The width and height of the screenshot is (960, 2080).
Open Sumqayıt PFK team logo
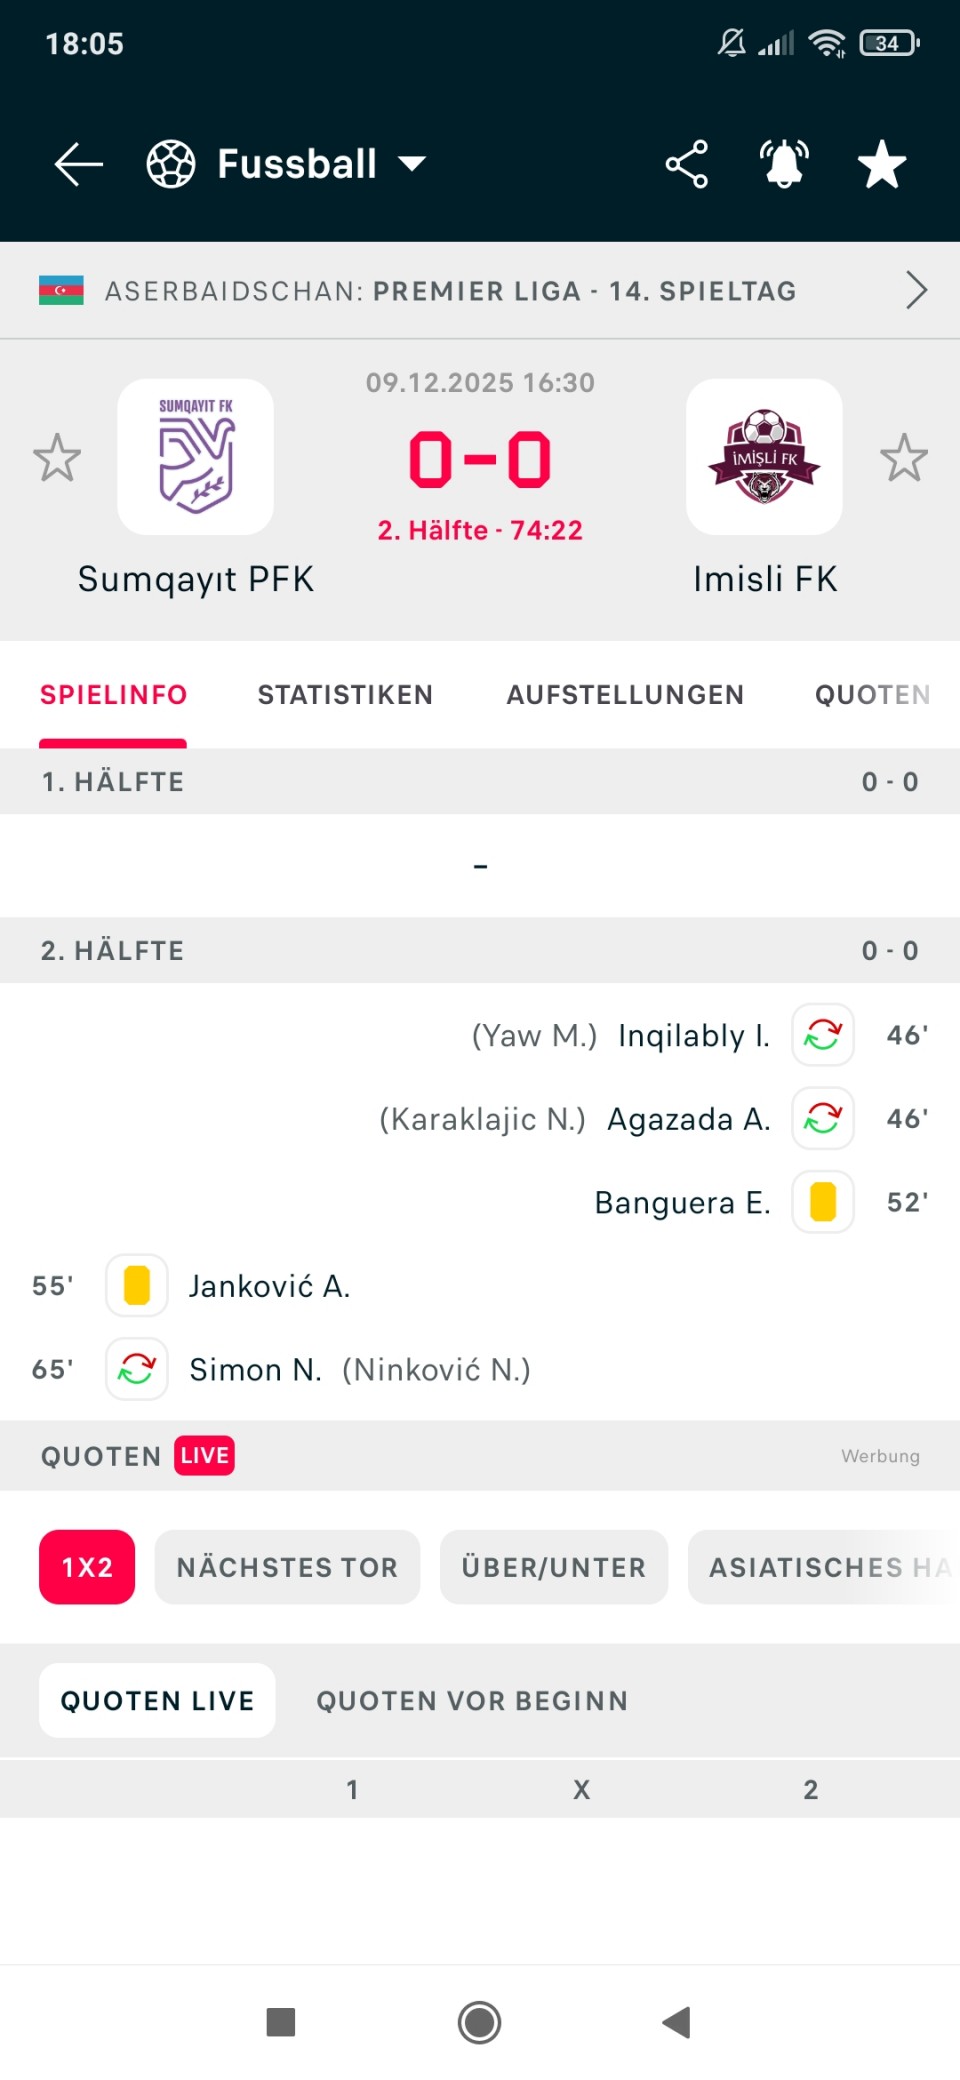coord(196,457)
